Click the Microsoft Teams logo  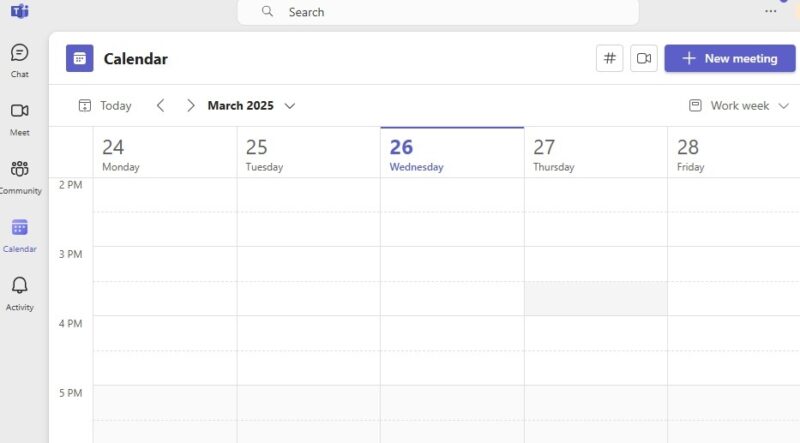point(19,11)
